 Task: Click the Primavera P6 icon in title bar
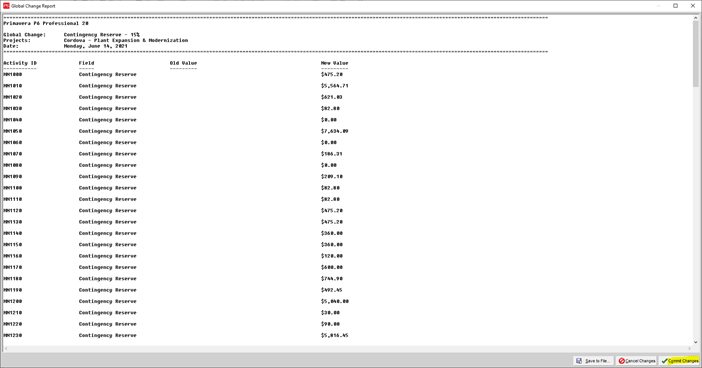click(x=6, y=6)
